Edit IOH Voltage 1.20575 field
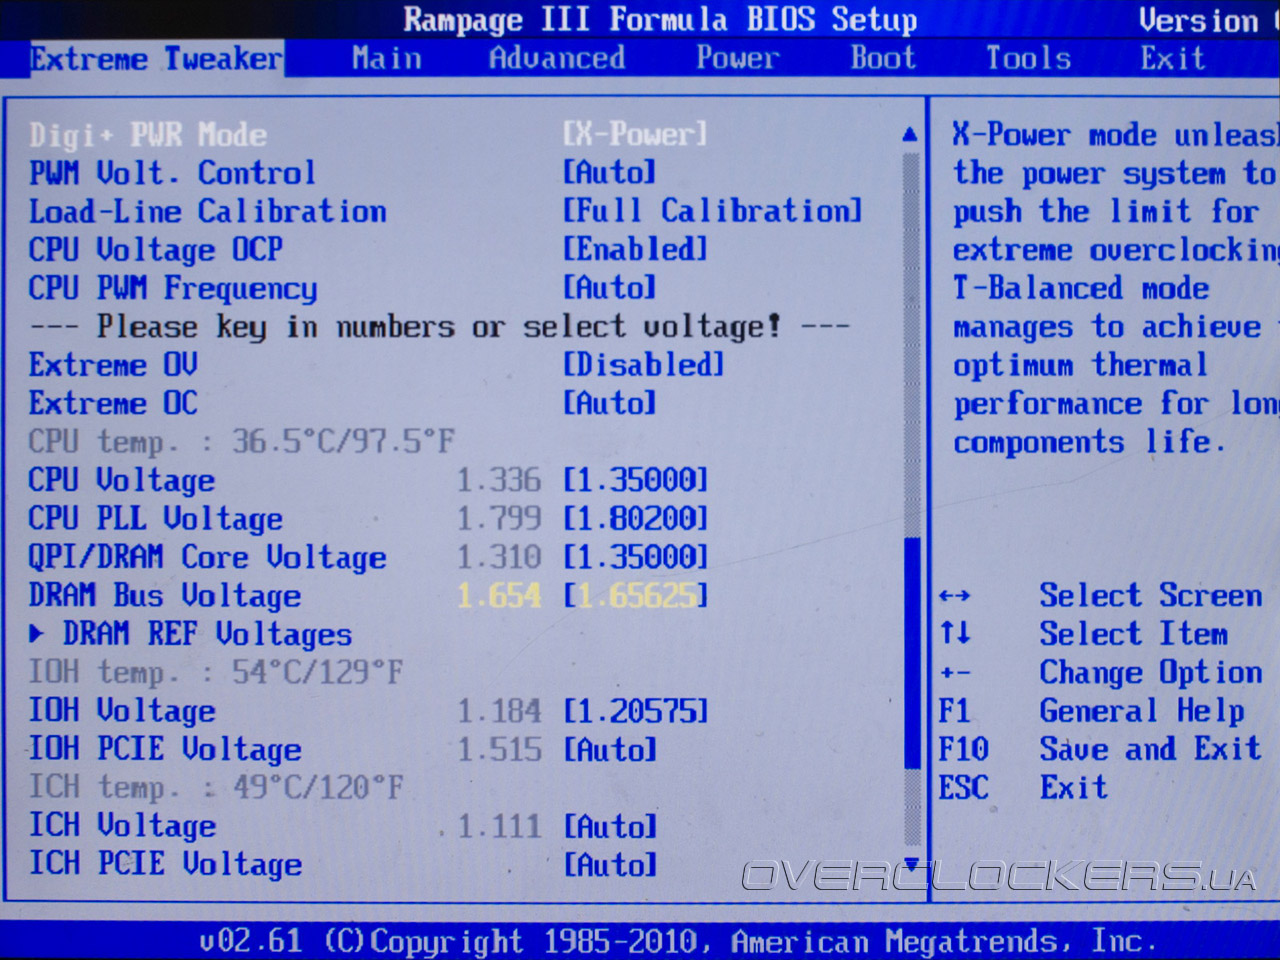1280x960 pixels. [636, 711]
